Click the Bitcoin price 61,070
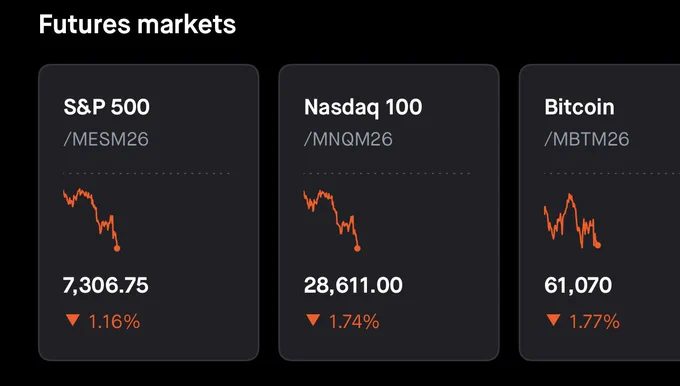This screenshot has width=680, height=386. pyautogui.click(x=578, y=285)
